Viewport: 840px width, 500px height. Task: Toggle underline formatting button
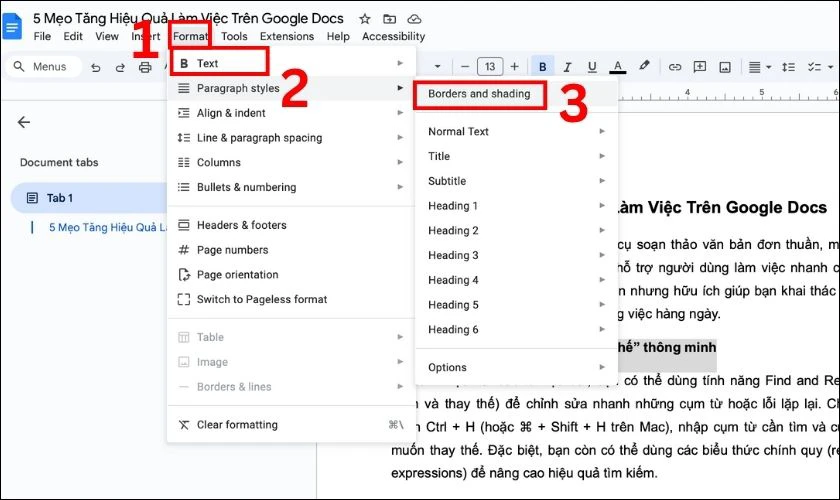click(592, 66)
